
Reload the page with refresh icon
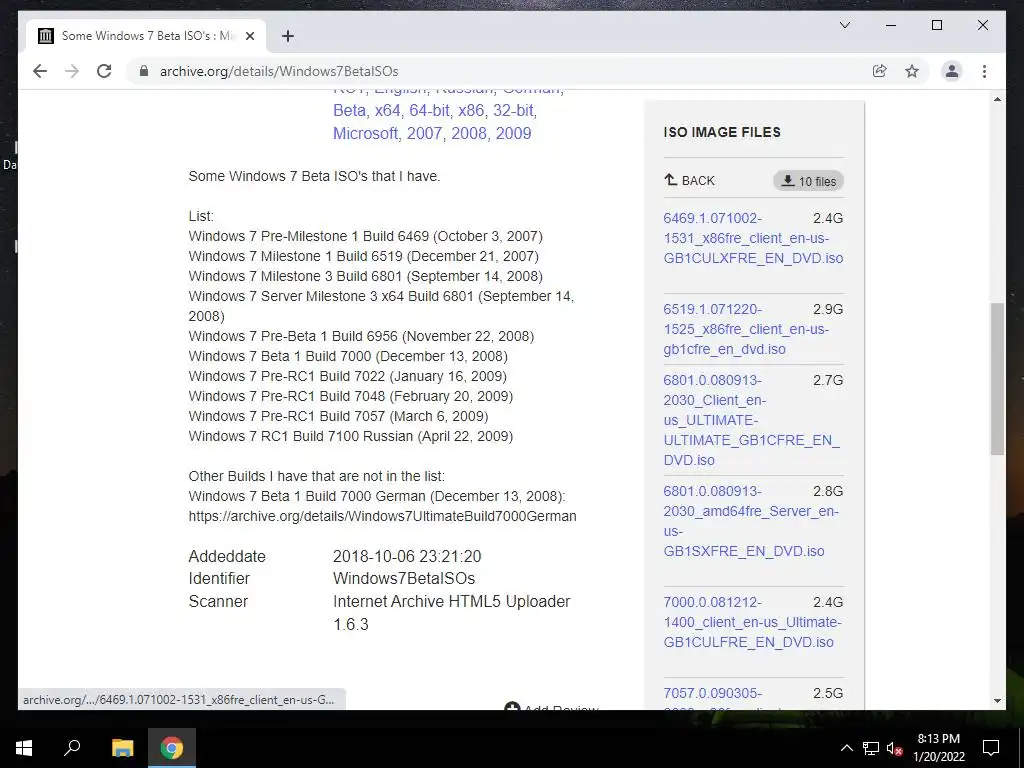click(104, 71)
